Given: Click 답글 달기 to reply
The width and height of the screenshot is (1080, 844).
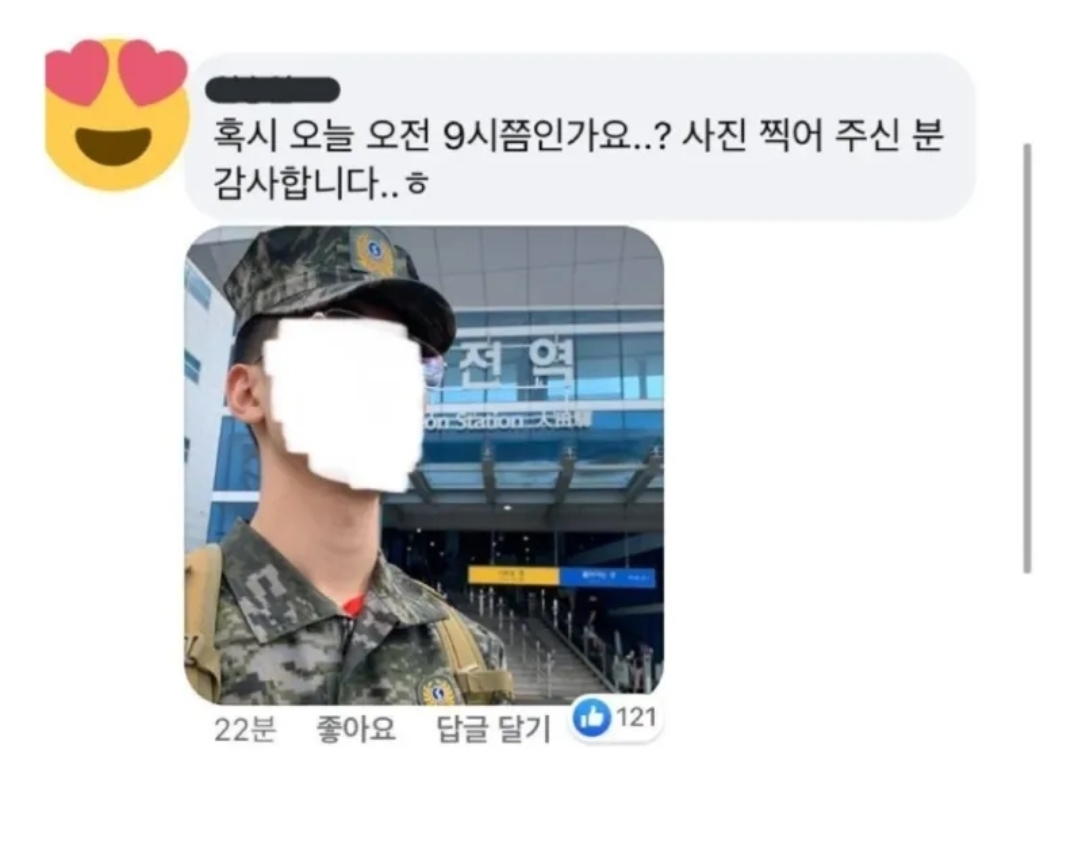Looking at the screenshot, I should pyautogui.click(x=493, y=729).
